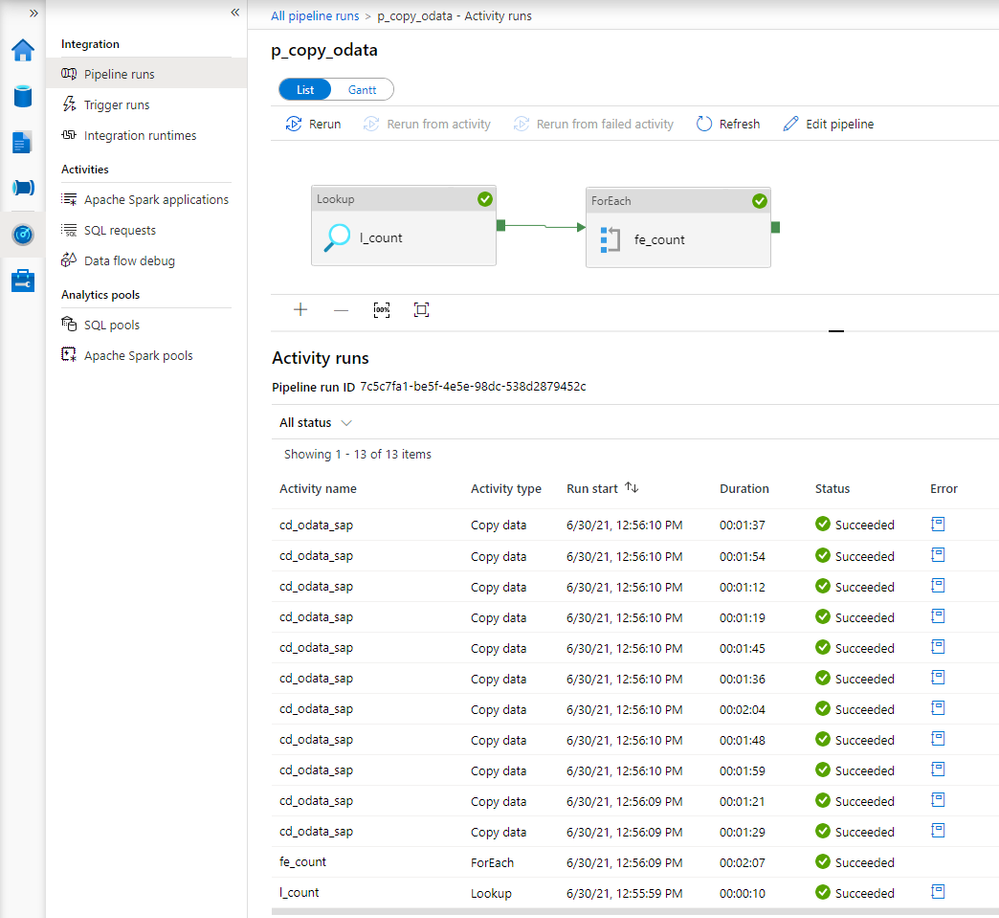Click the Edit pipeline button

click(x=828, y=124)
